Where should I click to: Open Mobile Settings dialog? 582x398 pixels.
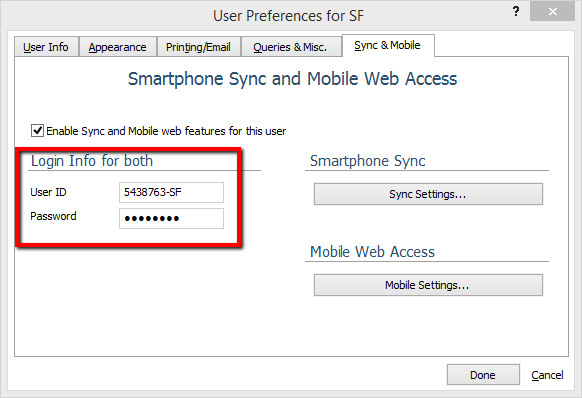[x=428, y=285]
